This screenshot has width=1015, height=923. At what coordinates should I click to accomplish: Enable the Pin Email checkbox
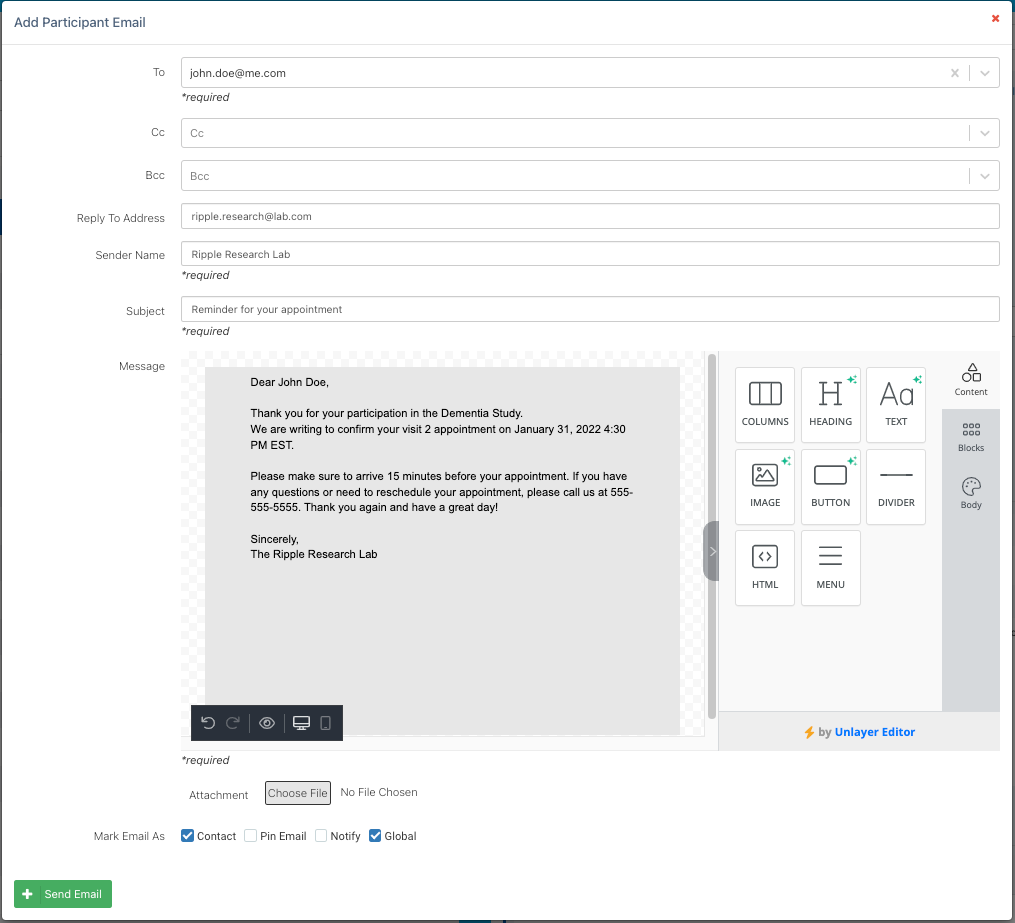click(x=251, y=836)
